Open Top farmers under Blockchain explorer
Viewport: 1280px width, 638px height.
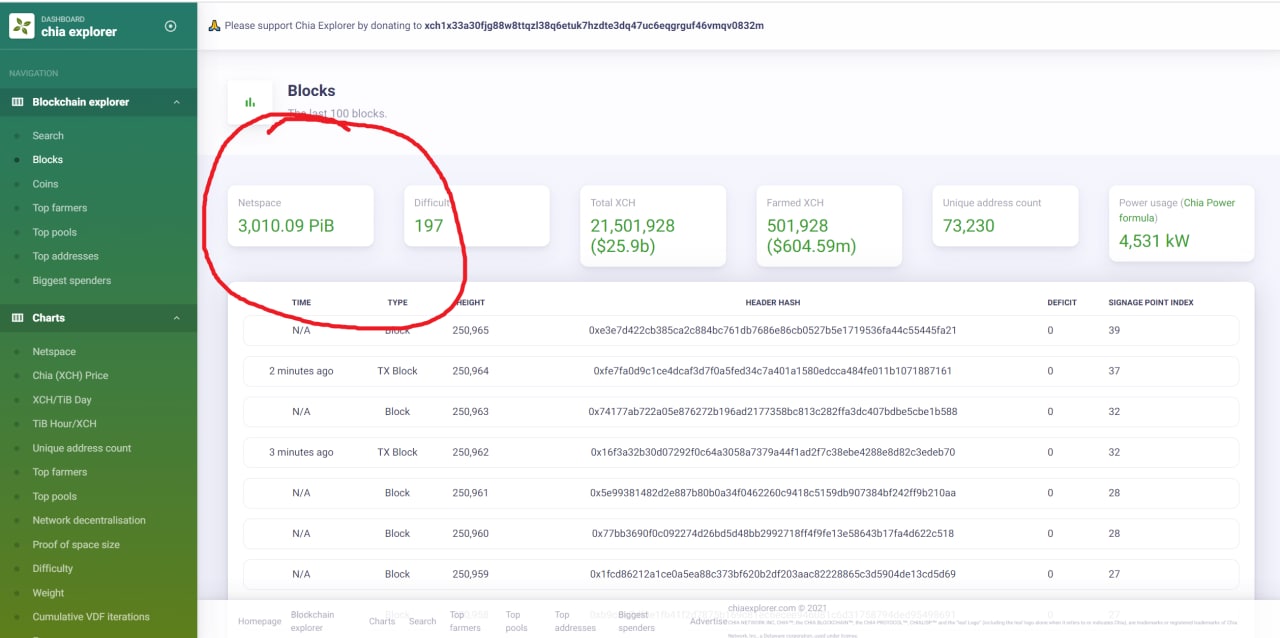(60, 208)
